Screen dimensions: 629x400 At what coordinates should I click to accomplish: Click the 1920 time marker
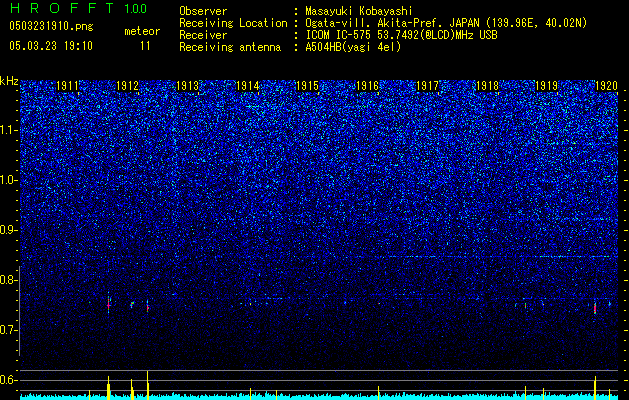pyautogui.click(x=606, y=85)
